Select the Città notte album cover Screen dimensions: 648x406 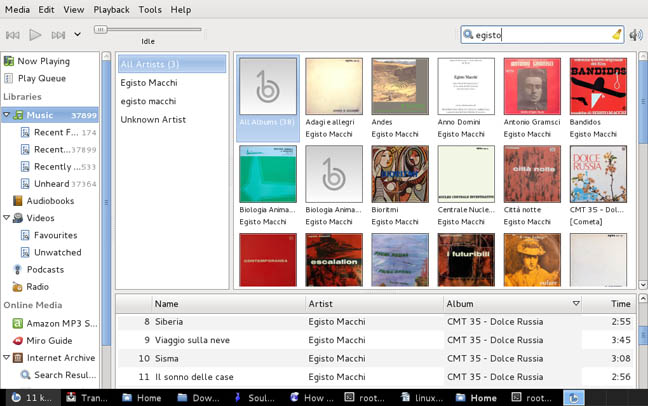[532, 174]
